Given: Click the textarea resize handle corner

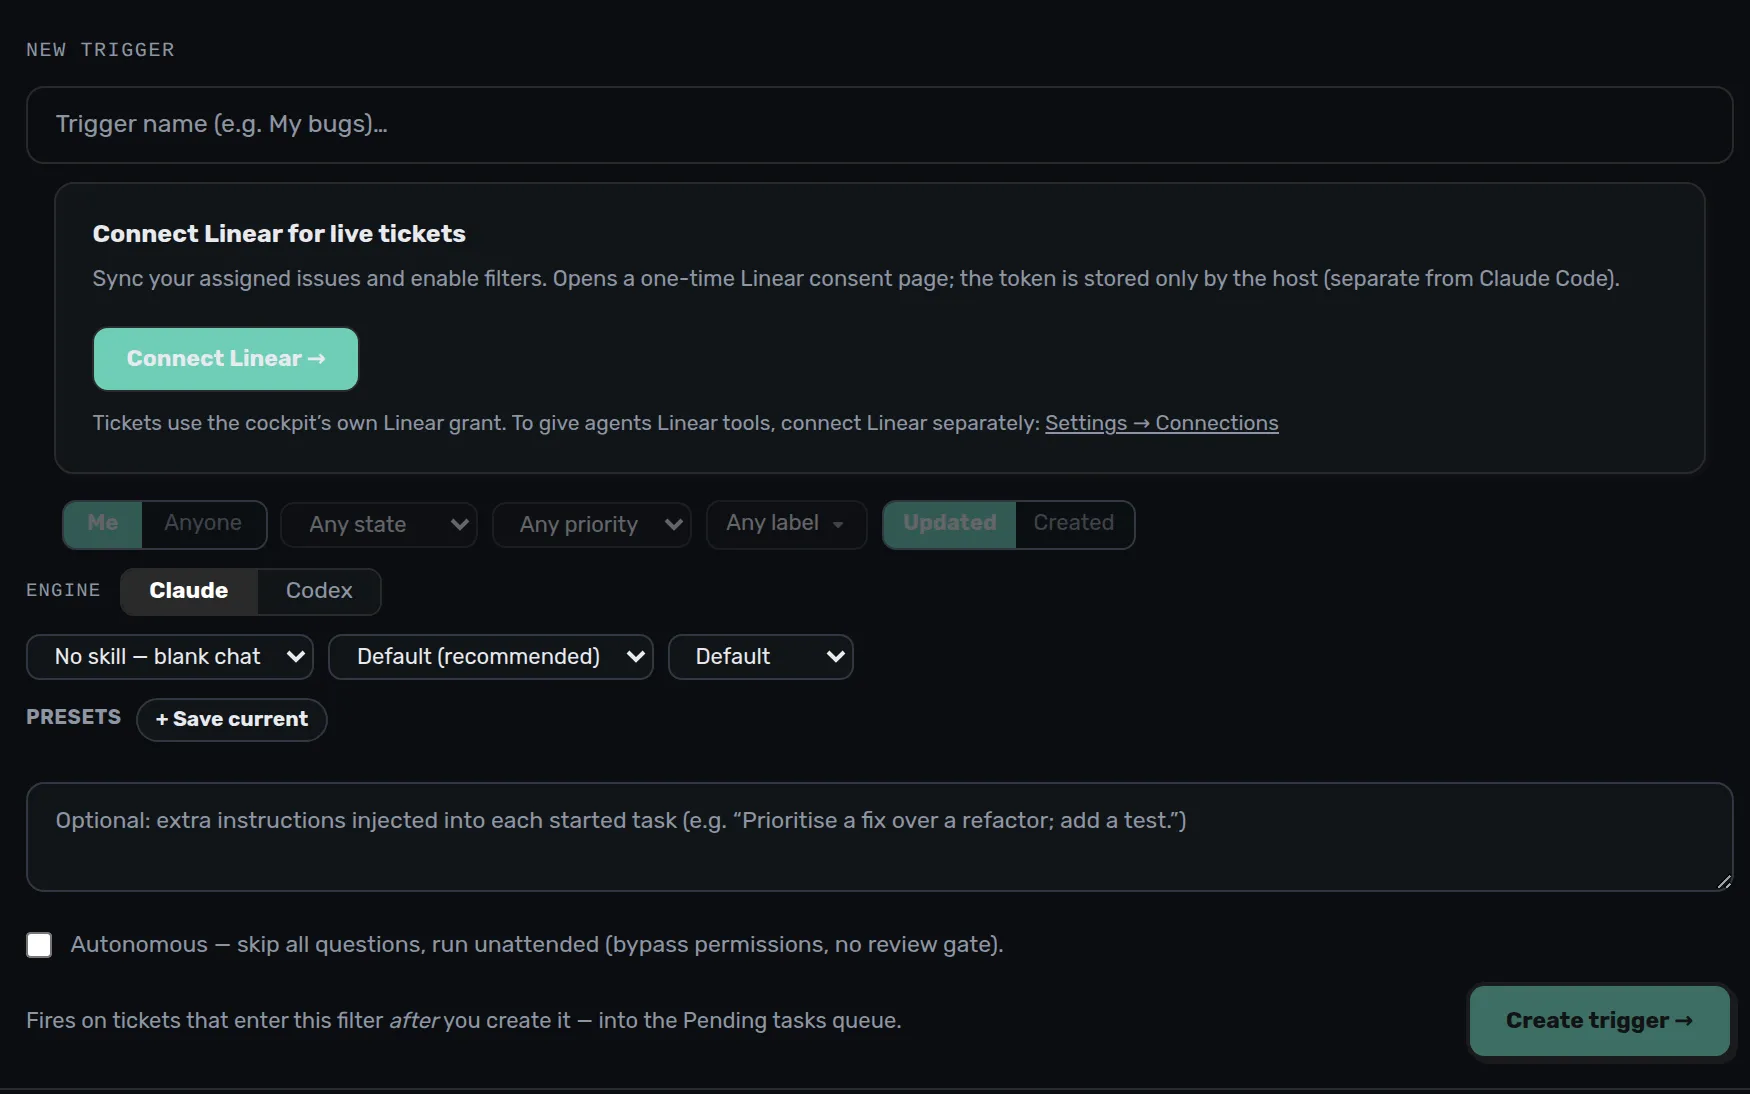Looking at the screenshot, I should pos(1723,882).
